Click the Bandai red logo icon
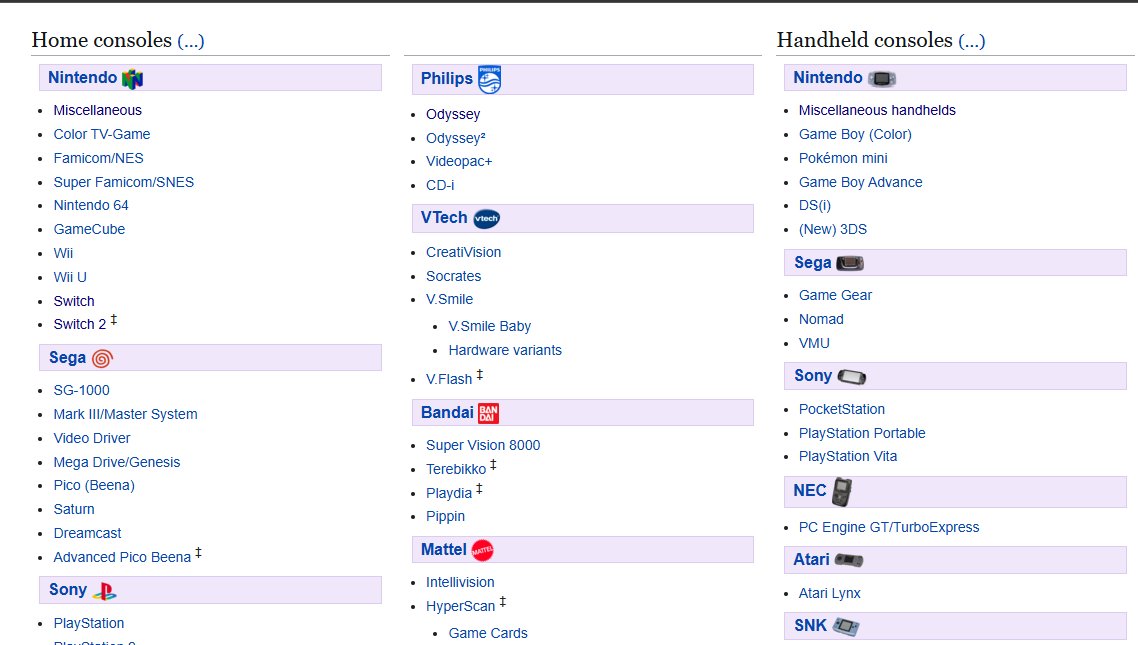 488,414
